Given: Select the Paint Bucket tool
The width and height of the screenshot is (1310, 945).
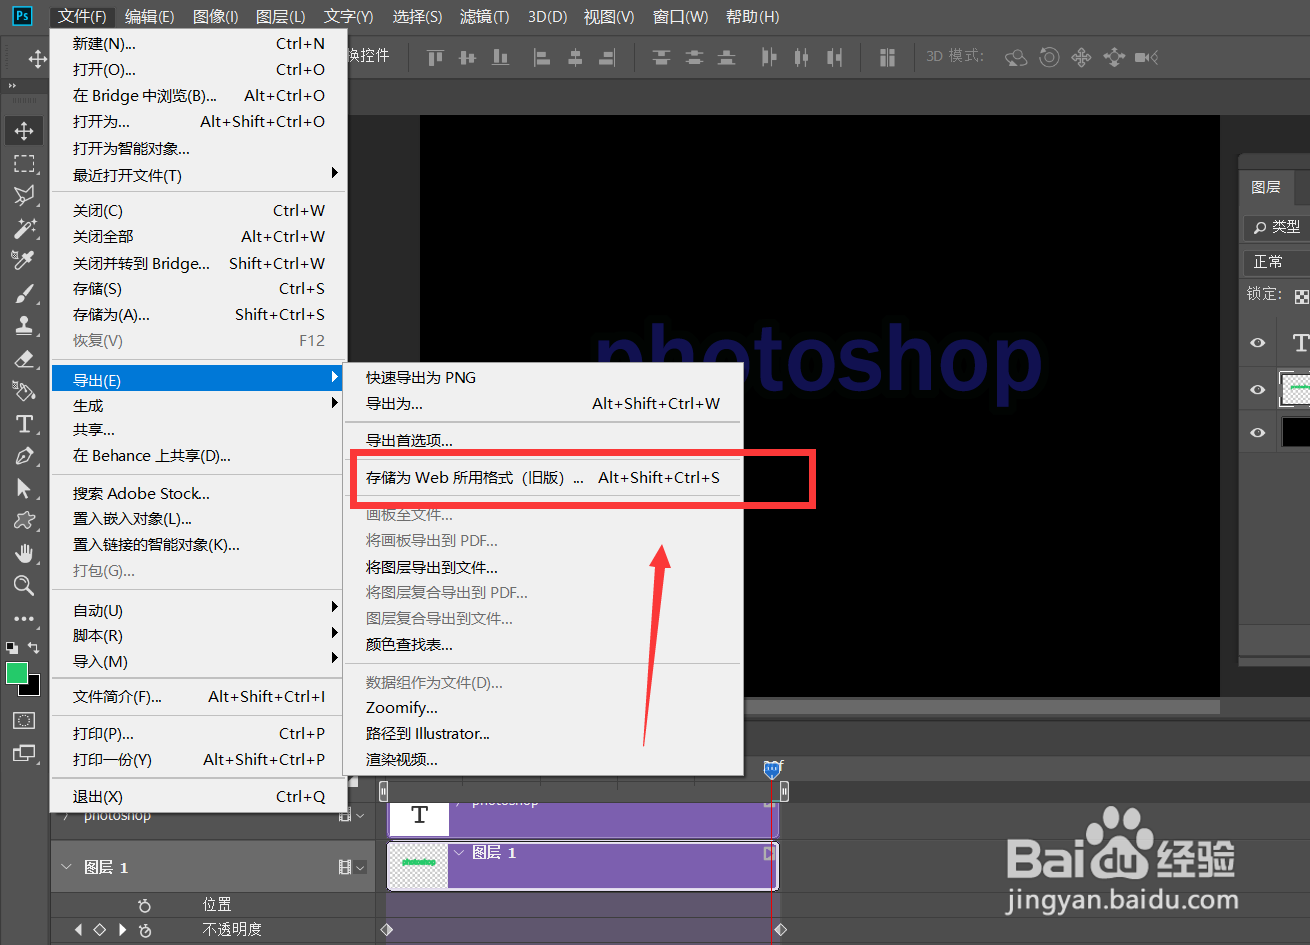Looking at the screenshot, I should pos(24,390).
